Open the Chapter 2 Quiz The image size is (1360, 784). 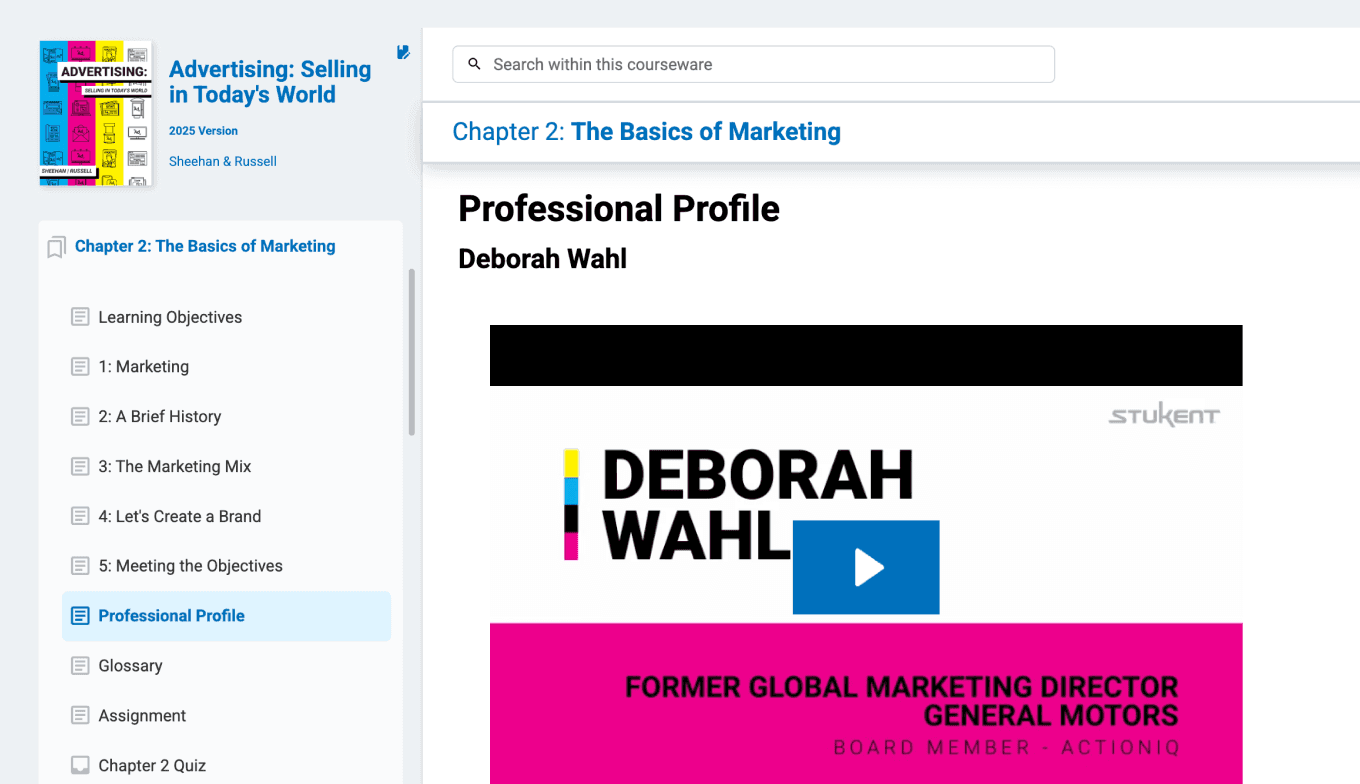(152, 766)
